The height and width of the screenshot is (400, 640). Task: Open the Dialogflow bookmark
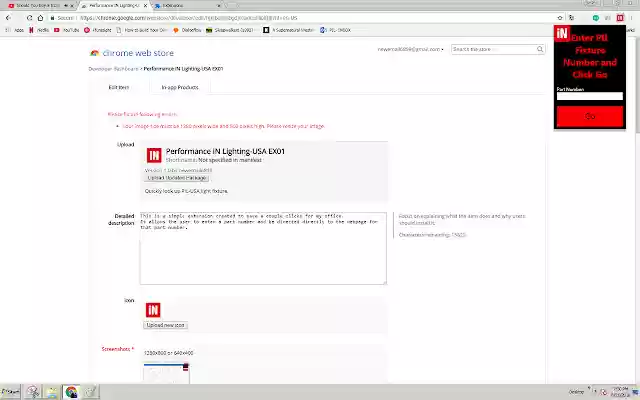188,30
